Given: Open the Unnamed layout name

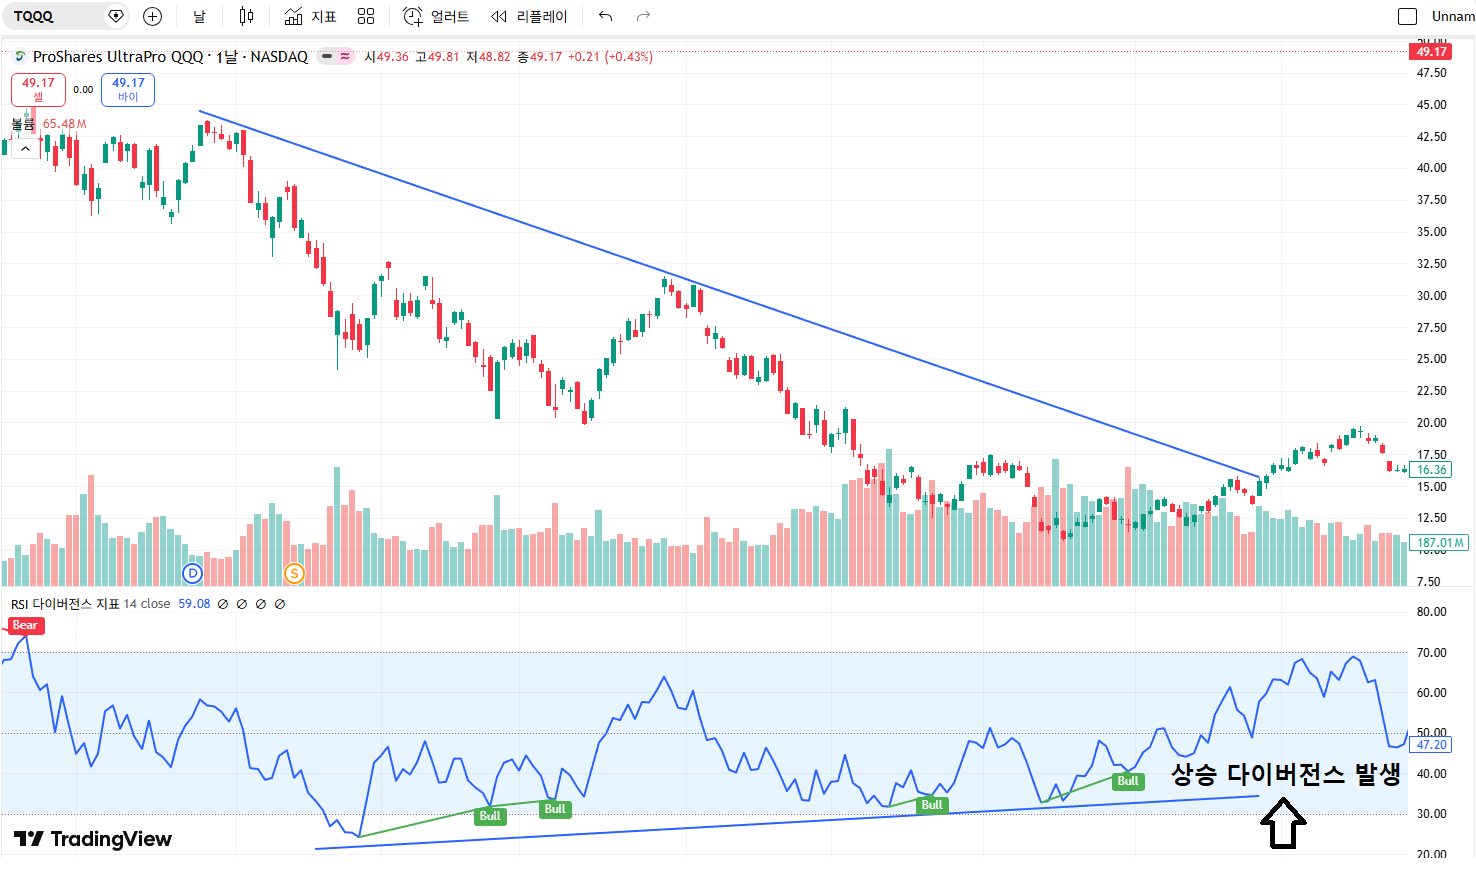Looking at the screenshot, I should click(1453, 16).
